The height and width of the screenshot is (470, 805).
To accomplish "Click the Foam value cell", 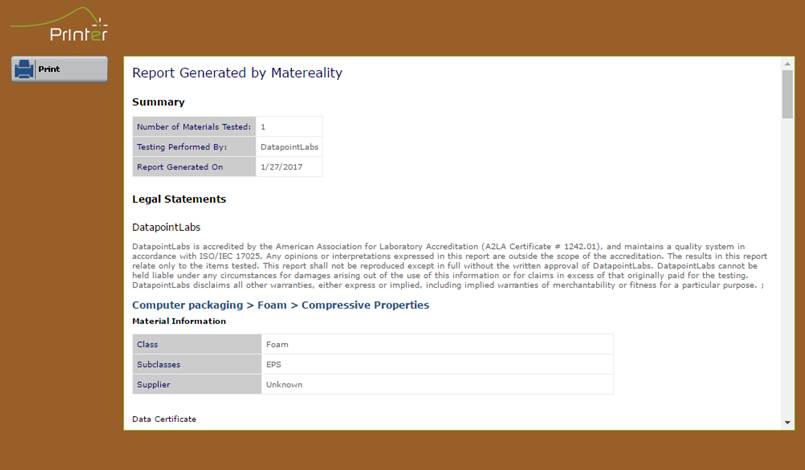I will tap(437, 344).
